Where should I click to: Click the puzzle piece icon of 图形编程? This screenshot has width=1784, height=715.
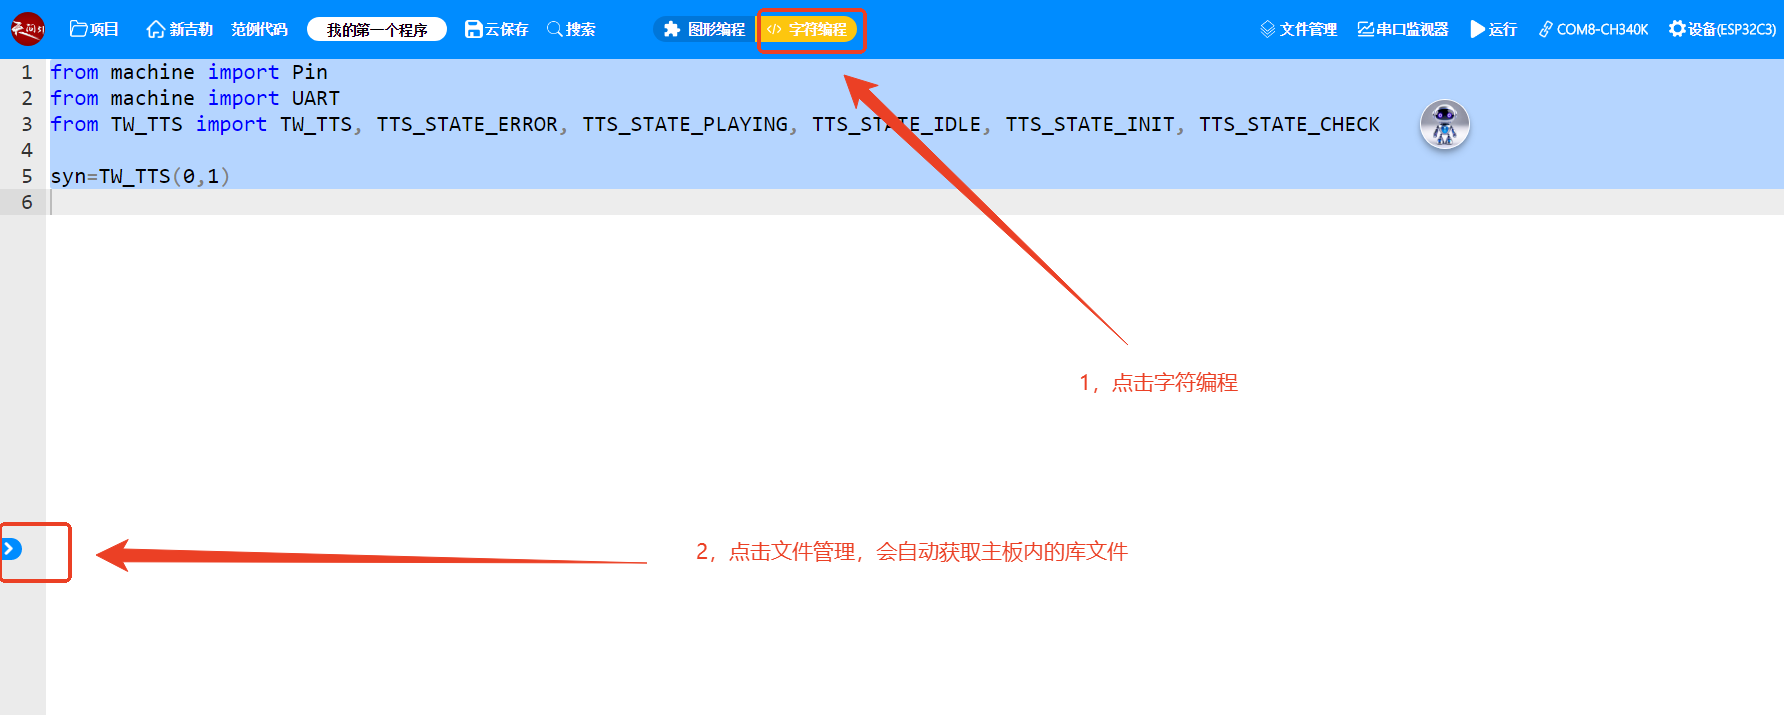[672, 29]
